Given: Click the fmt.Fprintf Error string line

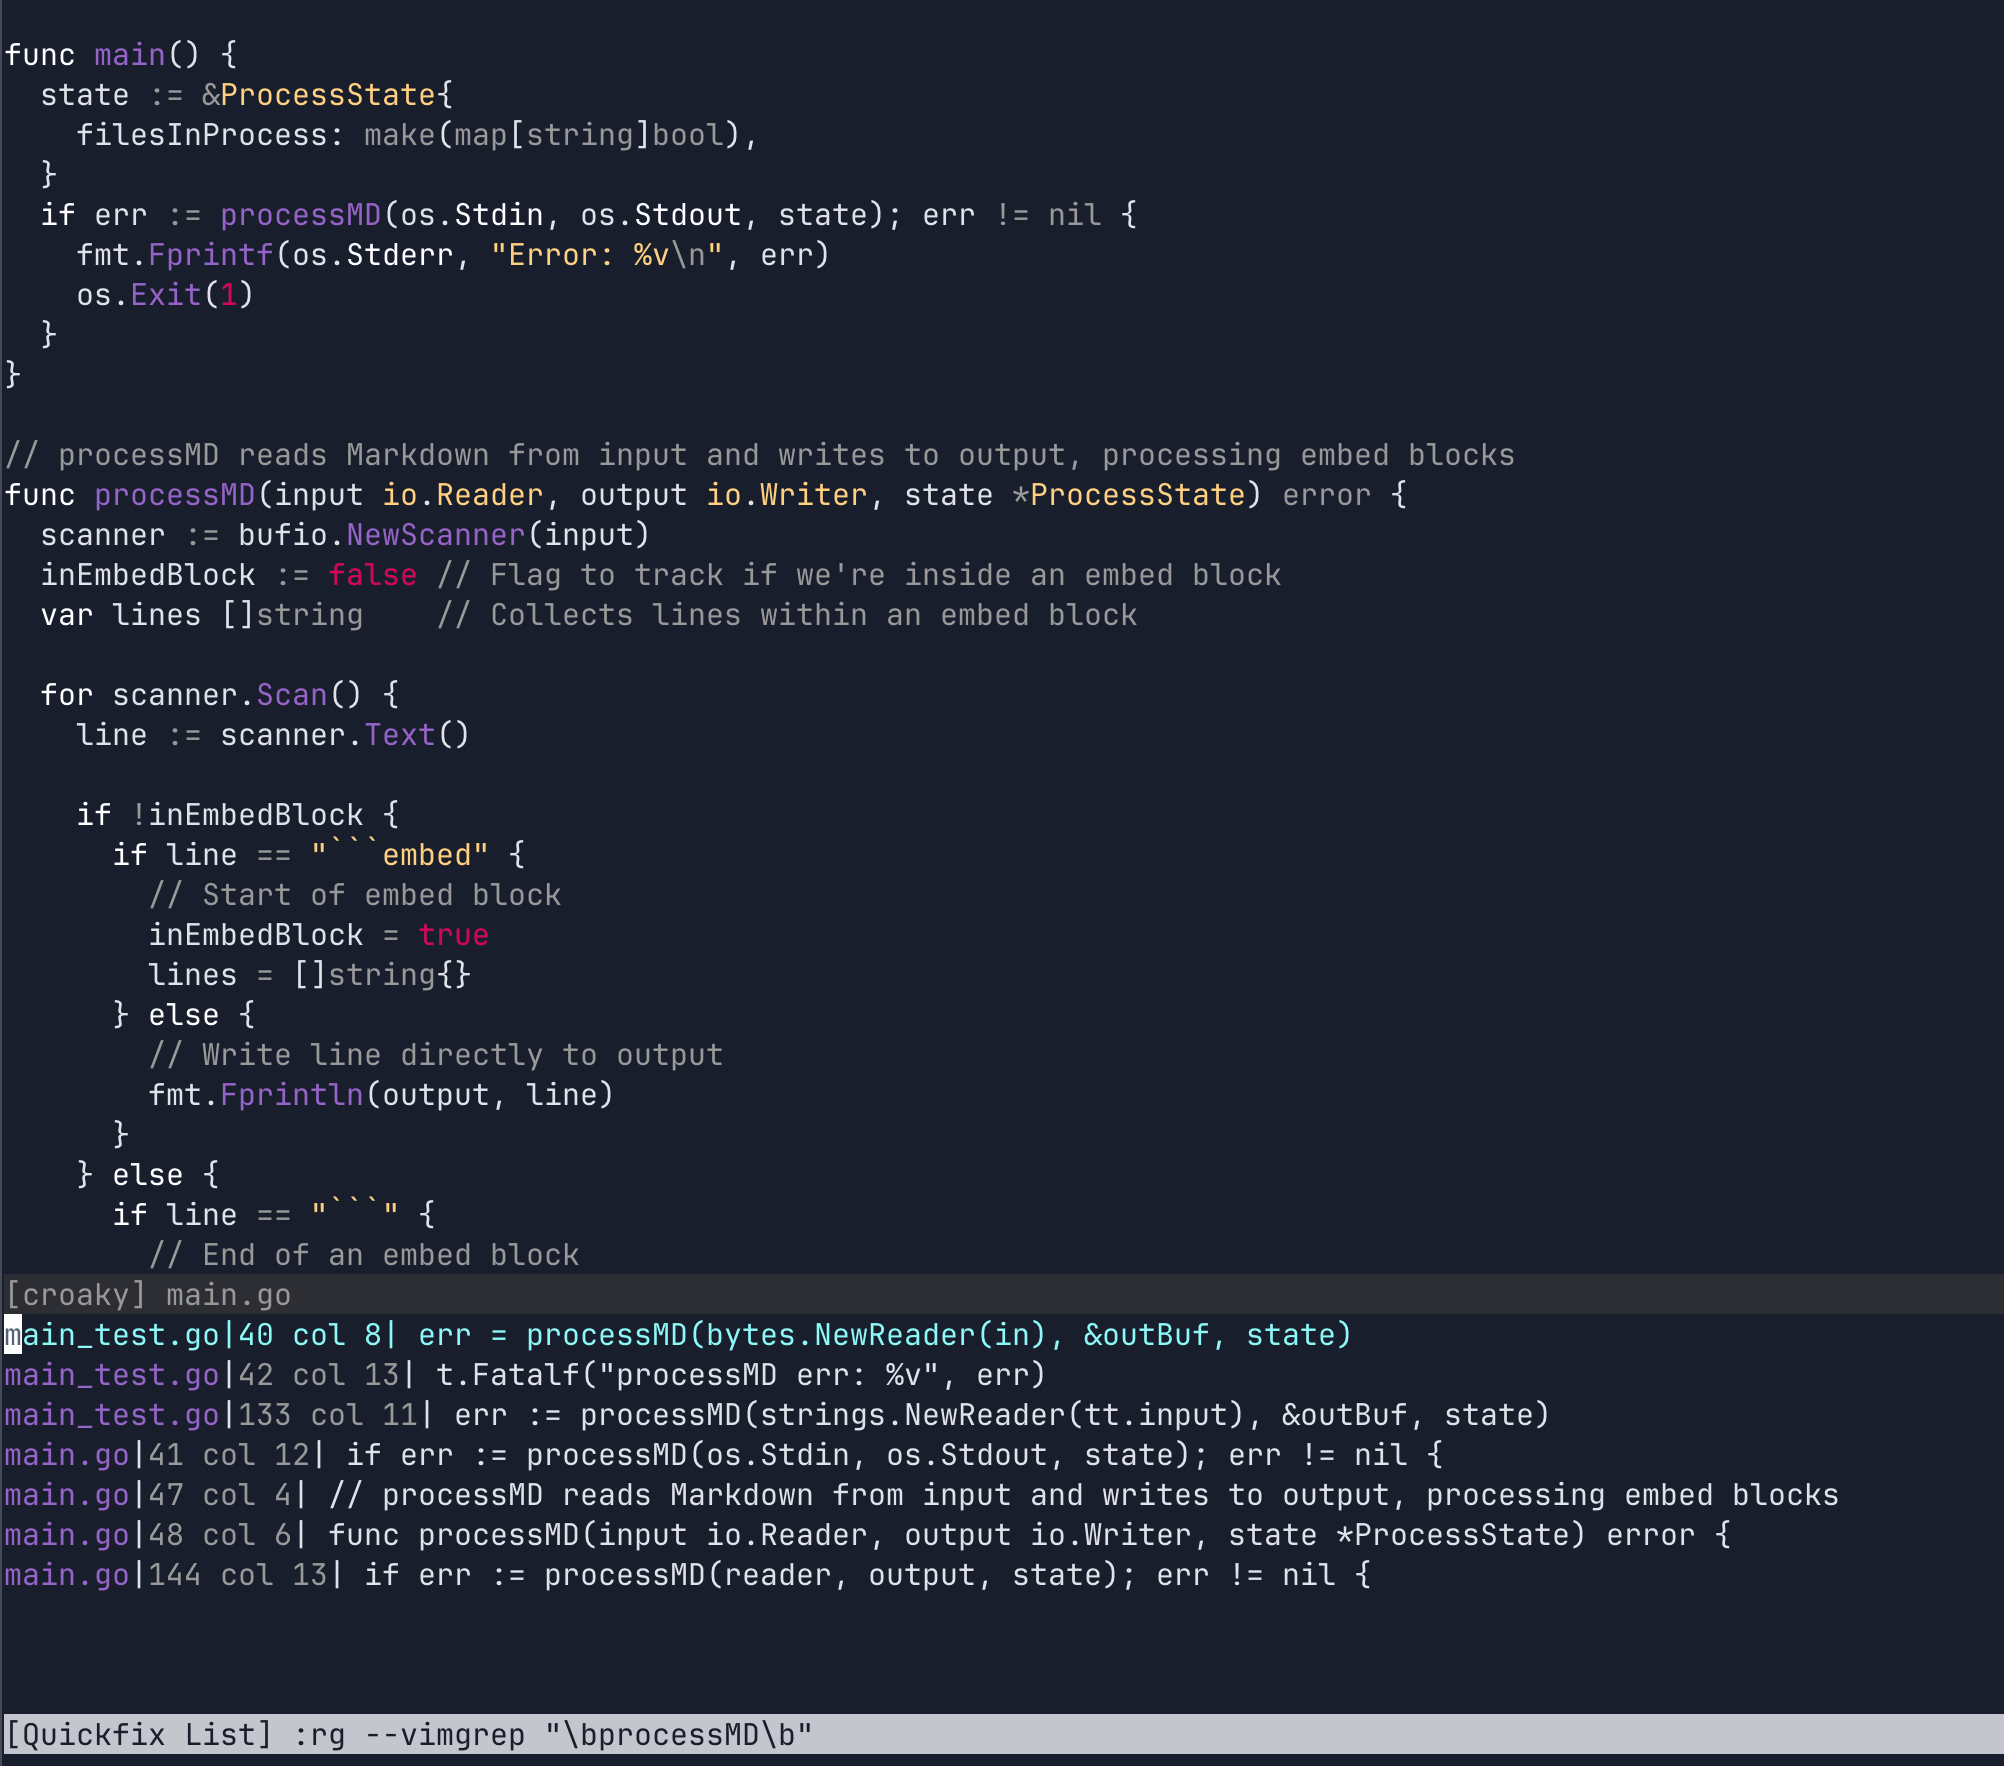Looking at the screenshot, I should click(453, 255).
